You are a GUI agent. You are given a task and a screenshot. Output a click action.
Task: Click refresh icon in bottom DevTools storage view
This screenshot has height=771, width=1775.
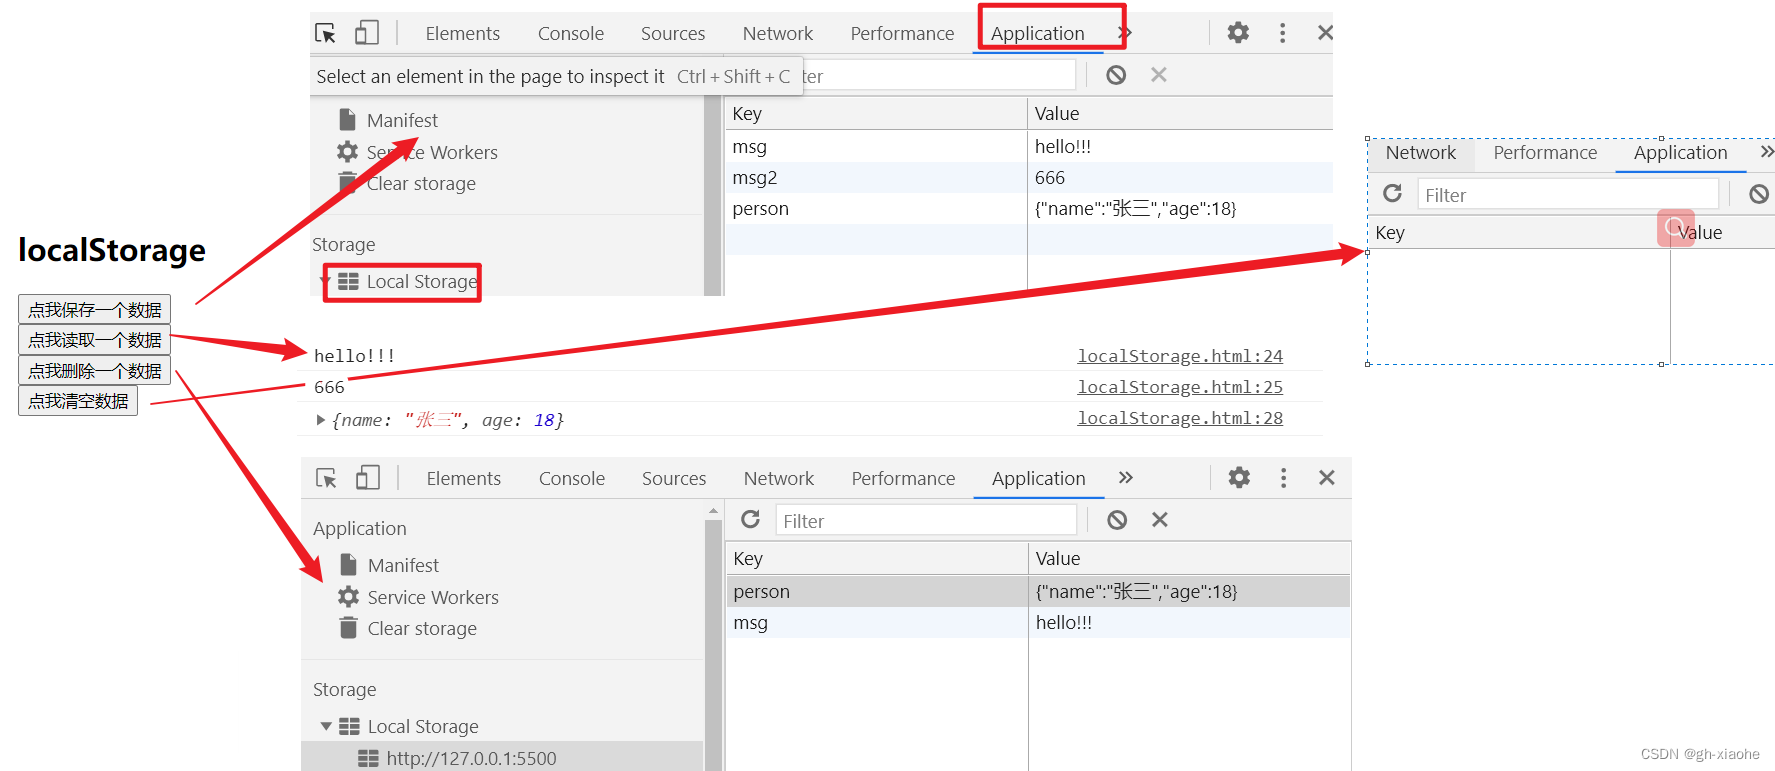(750, 519)
